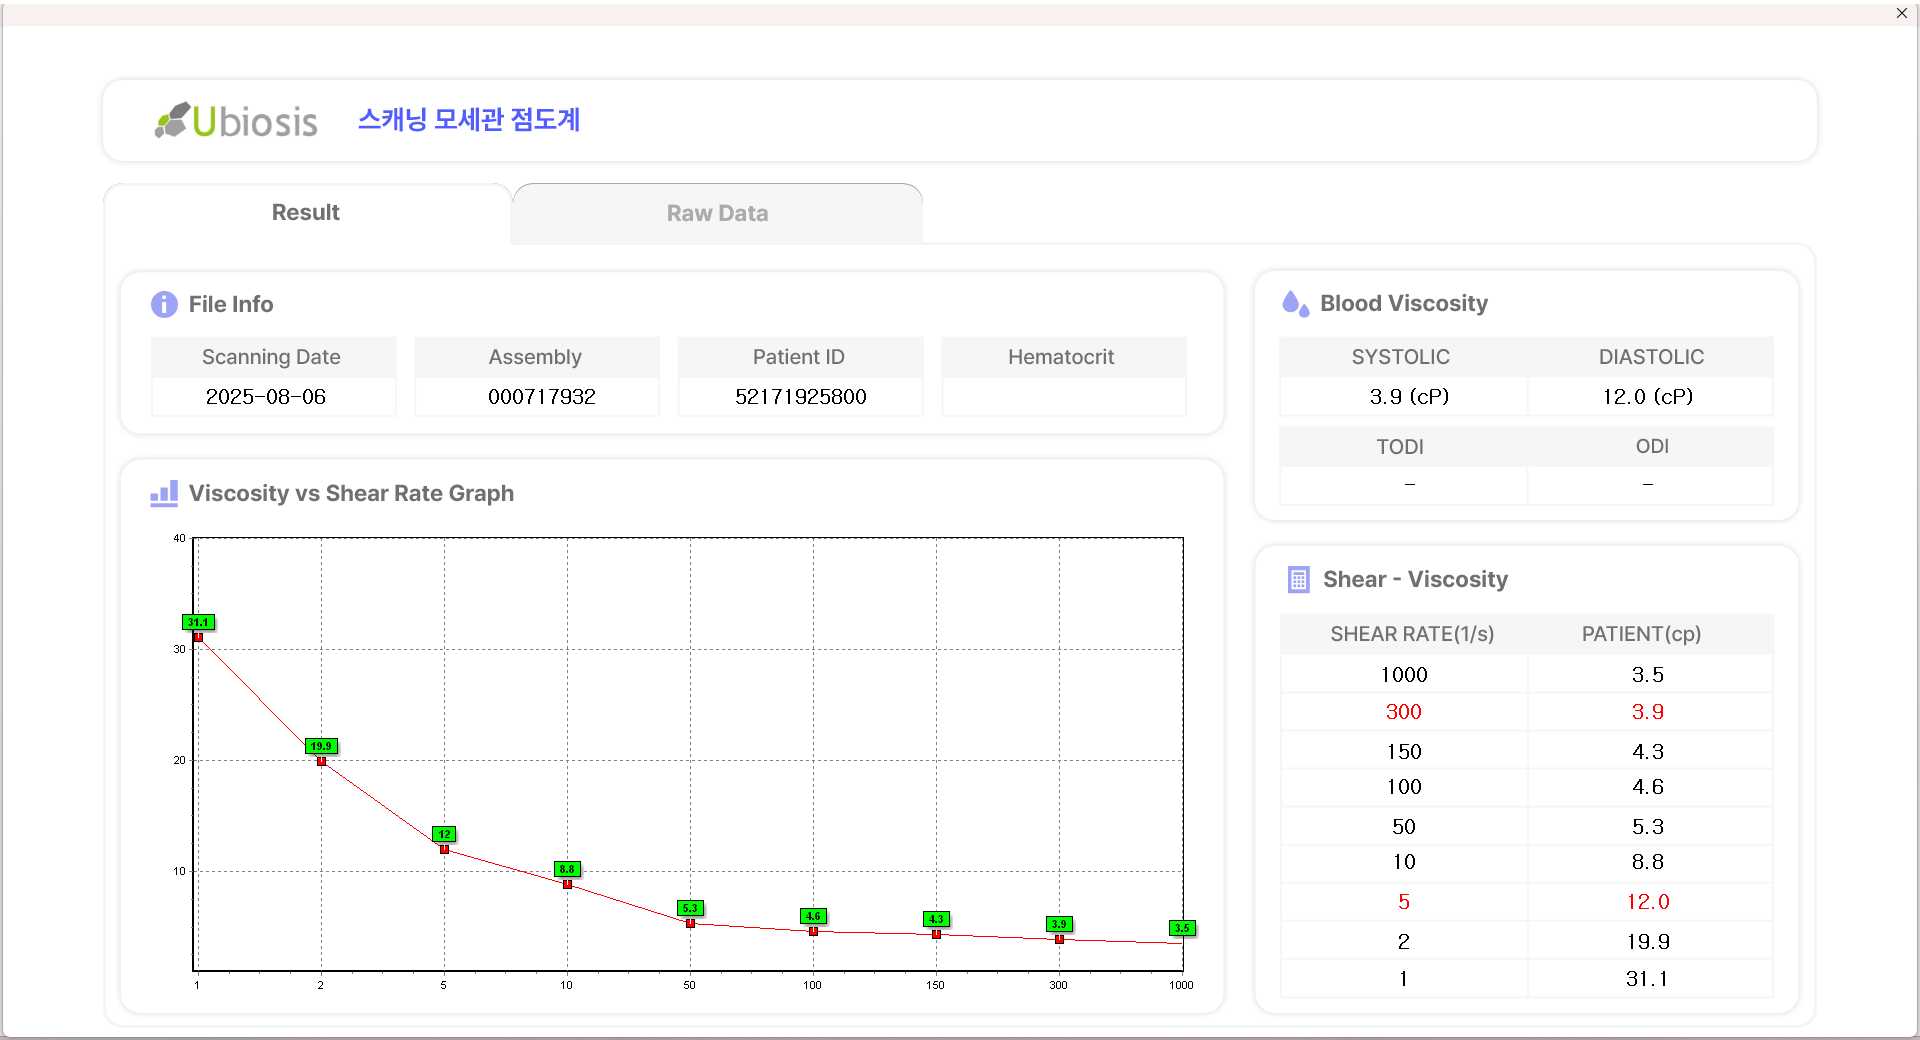Close the window with the X button

click(1901, 13)
